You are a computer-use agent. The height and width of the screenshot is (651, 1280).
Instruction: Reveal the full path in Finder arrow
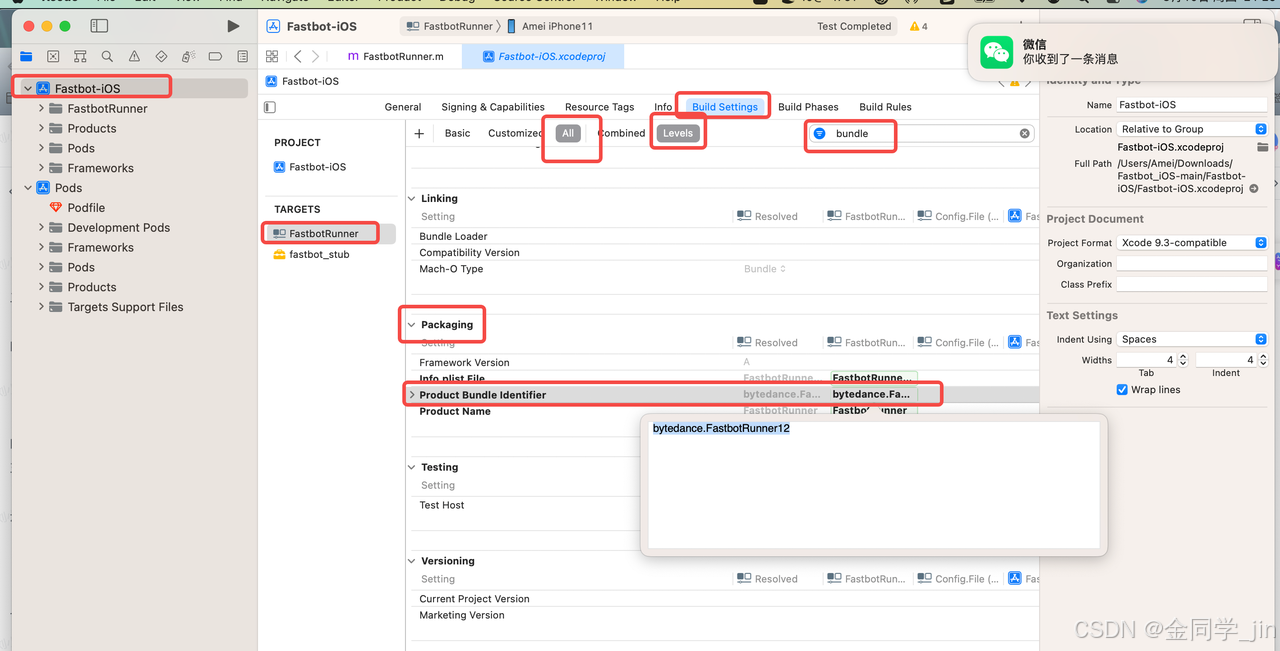(1254, 188)
